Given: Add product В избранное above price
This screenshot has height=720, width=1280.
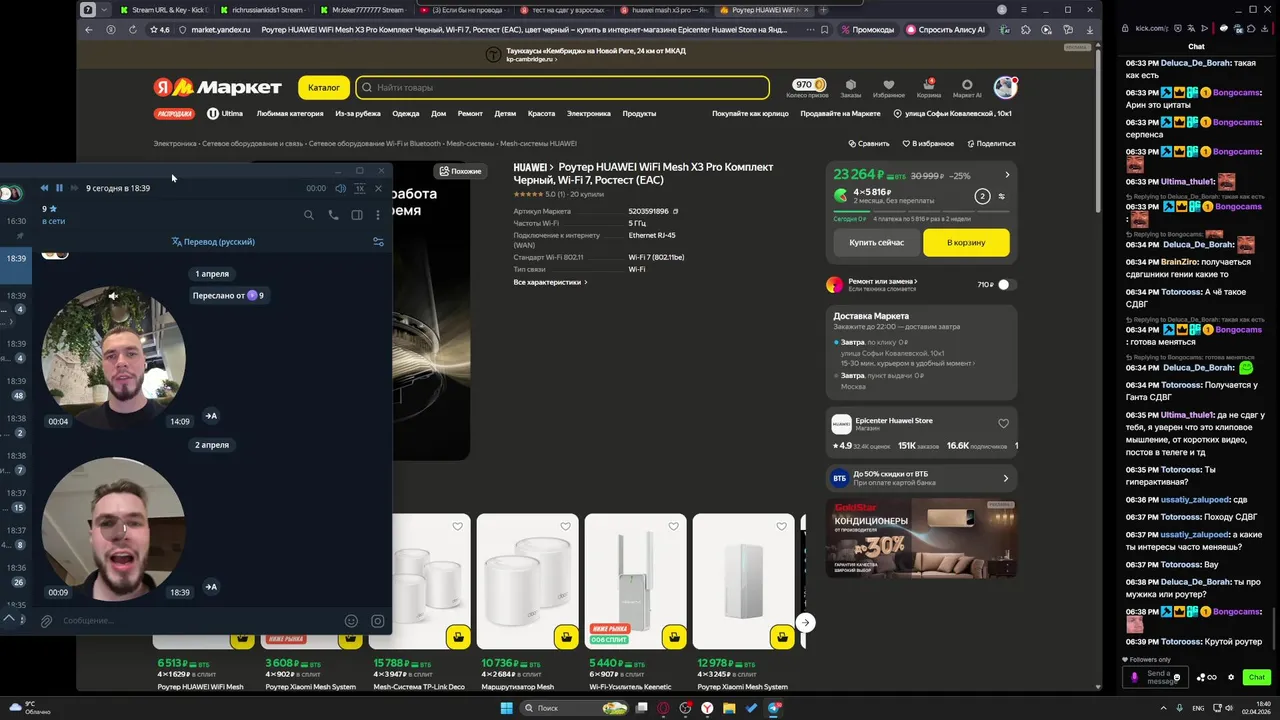Looking at the screenshot, I should [927, 144].
